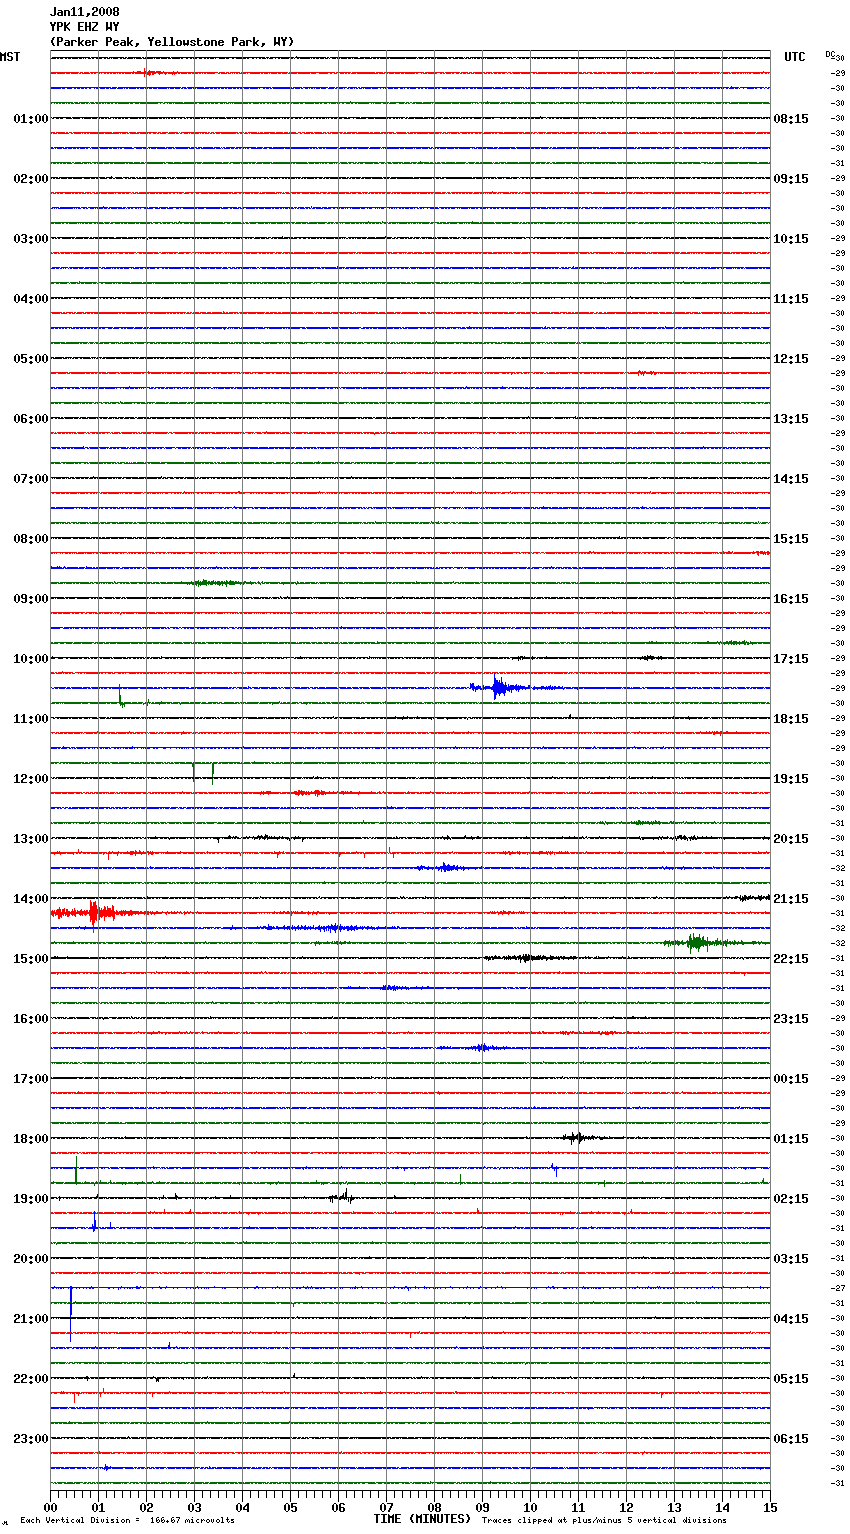Select the 22:00 MST hour label
Screen dimensions: 850x1534
[31, 1379]
